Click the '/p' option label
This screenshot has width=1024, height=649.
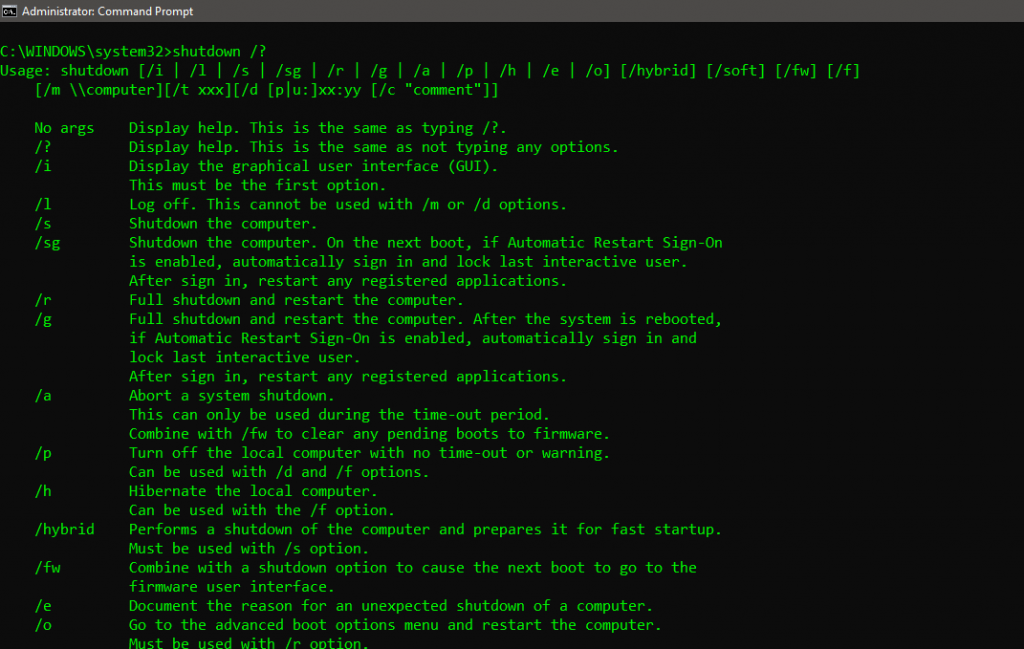[42, 453]
